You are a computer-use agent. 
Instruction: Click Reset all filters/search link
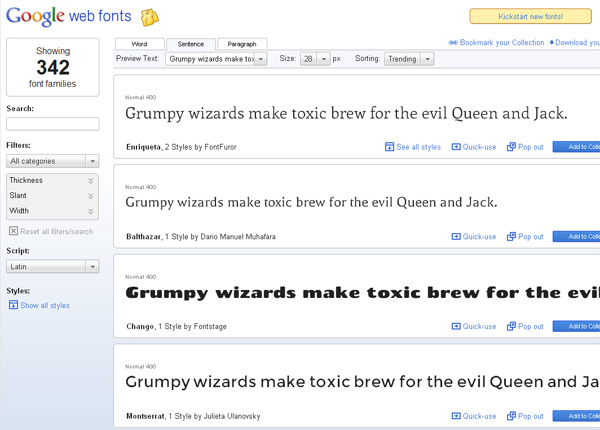[x=57, y=231]
